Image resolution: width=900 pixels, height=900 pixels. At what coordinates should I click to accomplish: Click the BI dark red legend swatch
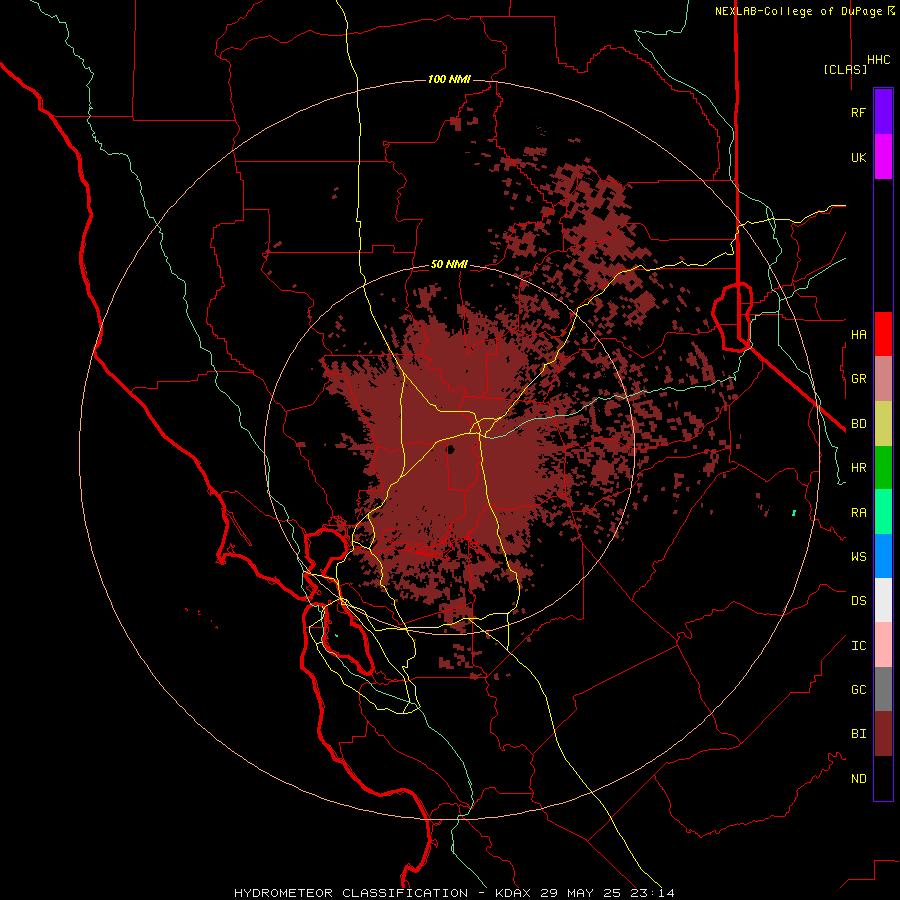[x=883, y=734]
